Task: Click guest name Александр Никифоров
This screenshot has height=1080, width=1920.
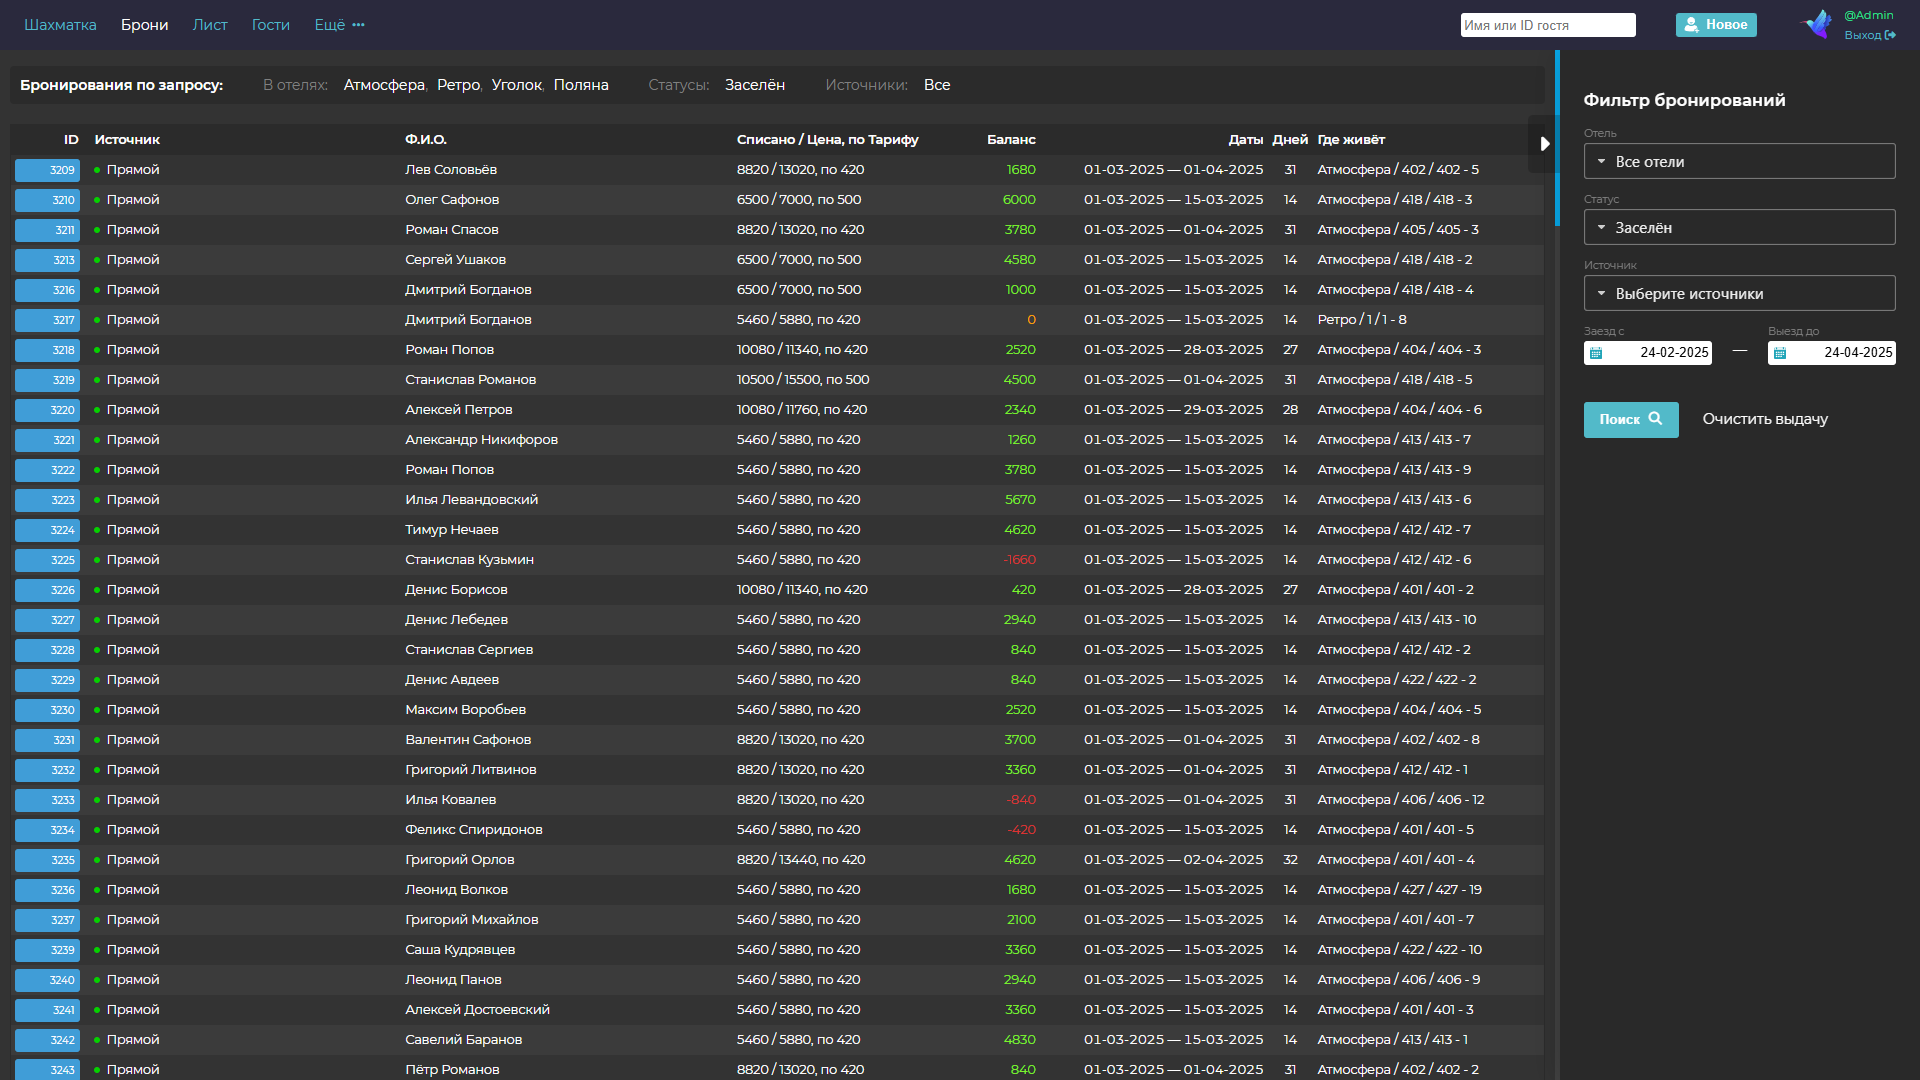Action: pyautogui.click(x=482, y=440)
